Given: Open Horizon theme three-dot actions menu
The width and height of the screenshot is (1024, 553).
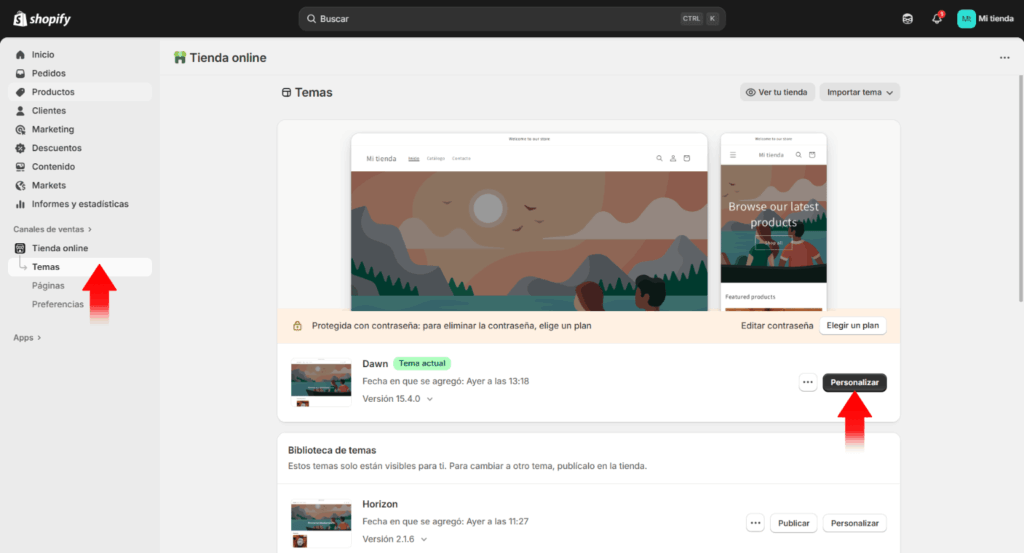Looking at the screenshot, I should [755, 523].
